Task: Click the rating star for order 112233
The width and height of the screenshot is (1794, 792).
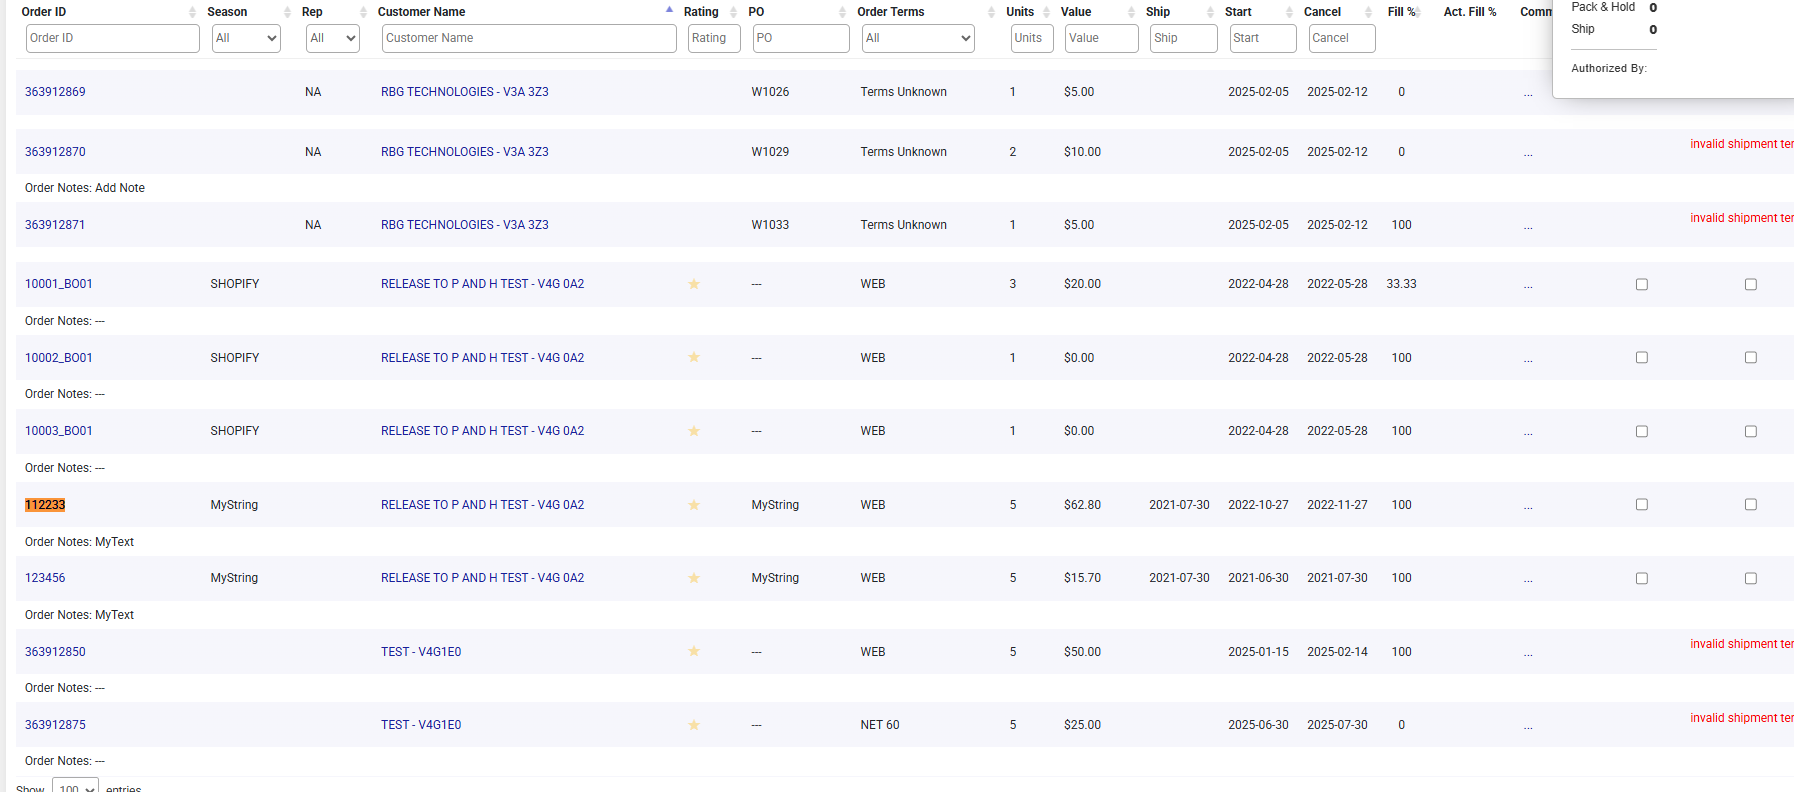Action: [694, 505]
